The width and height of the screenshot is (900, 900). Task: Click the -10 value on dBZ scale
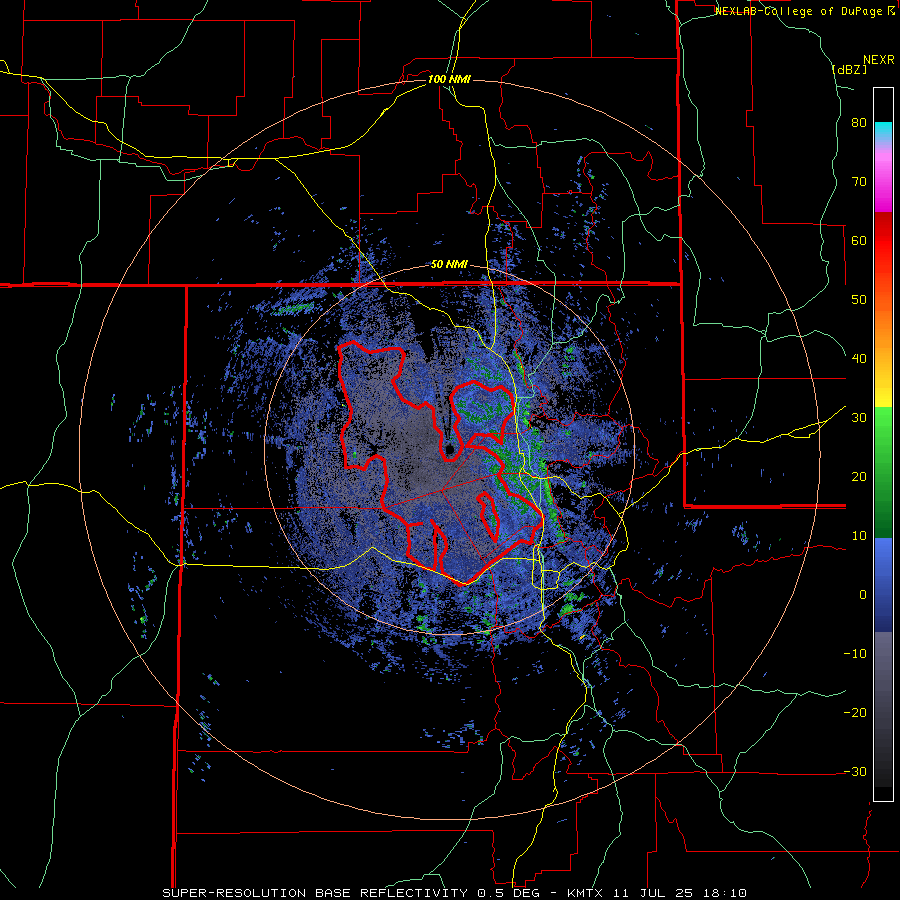click(x=855, y=653)
